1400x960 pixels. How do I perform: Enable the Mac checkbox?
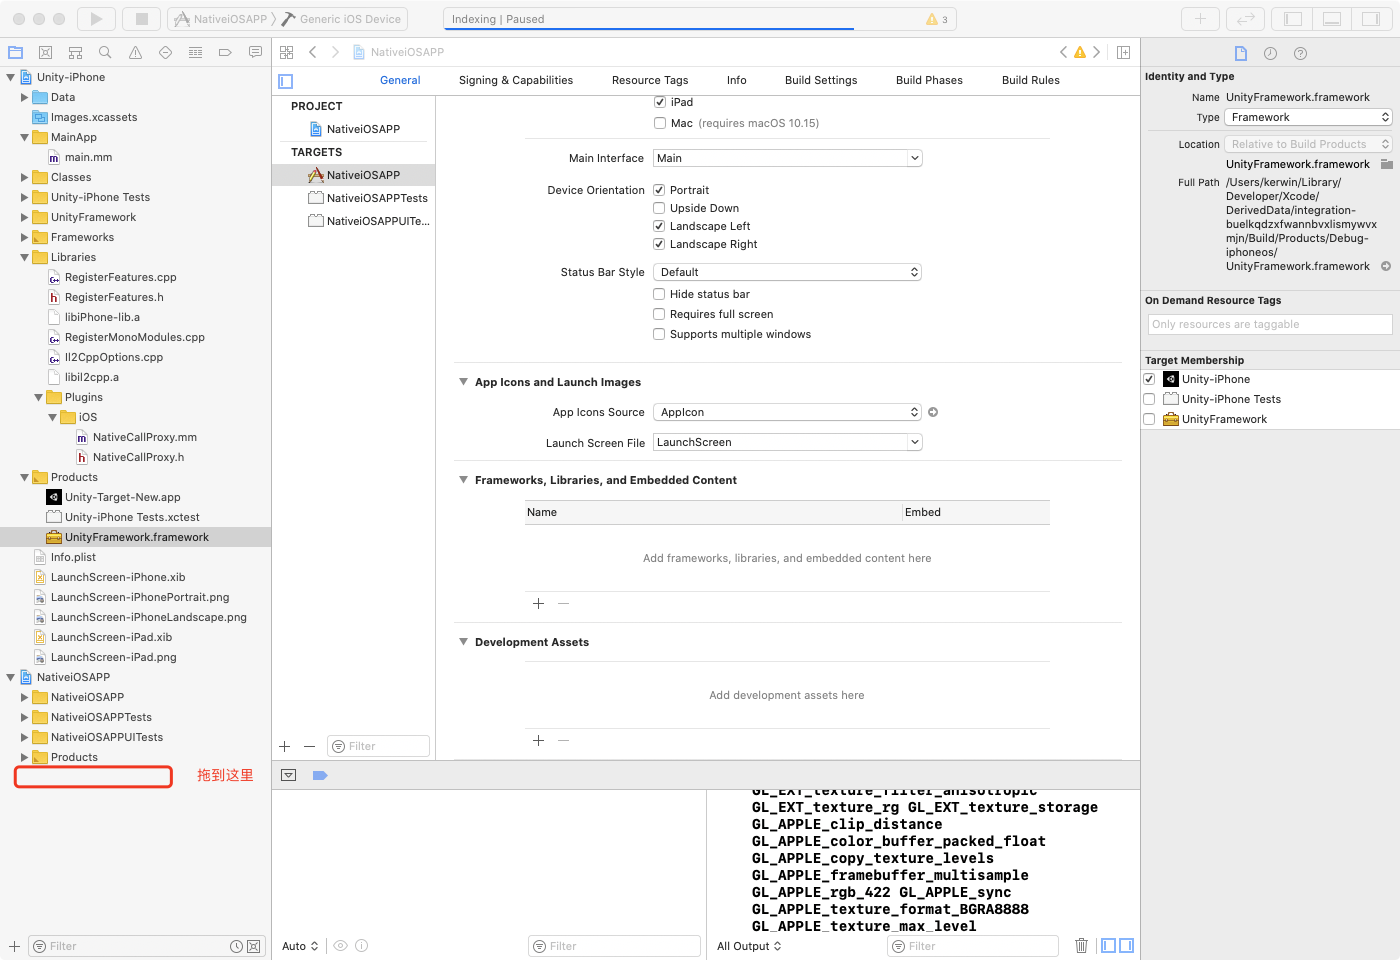[x=660, y=123]
